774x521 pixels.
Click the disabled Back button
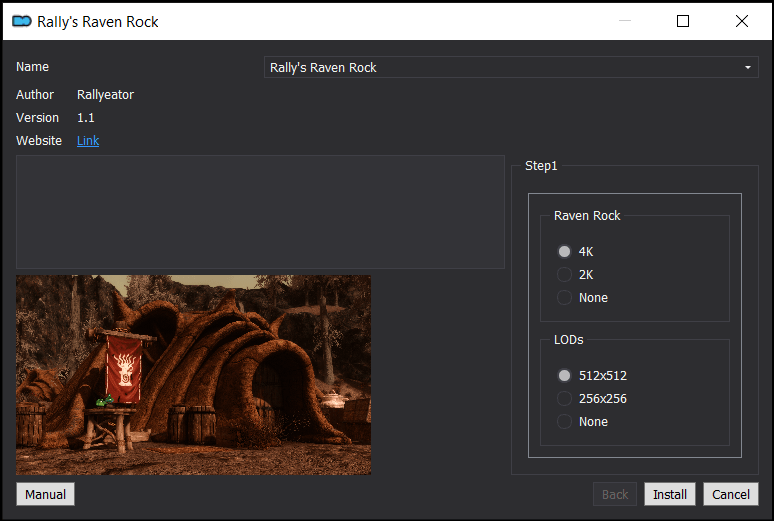(615, 494)
